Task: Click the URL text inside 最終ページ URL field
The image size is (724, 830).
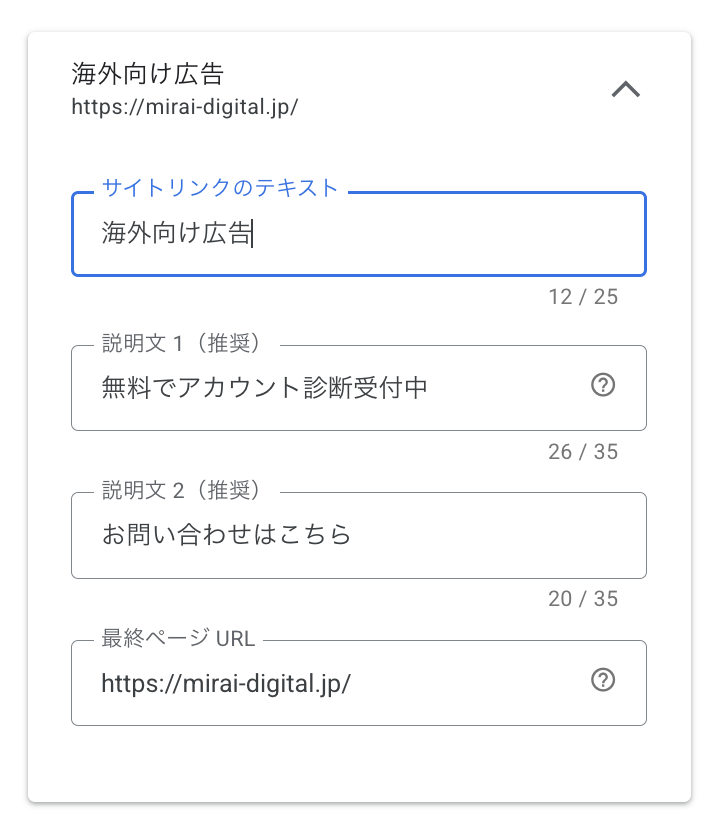Action: (x=226, y=683)
